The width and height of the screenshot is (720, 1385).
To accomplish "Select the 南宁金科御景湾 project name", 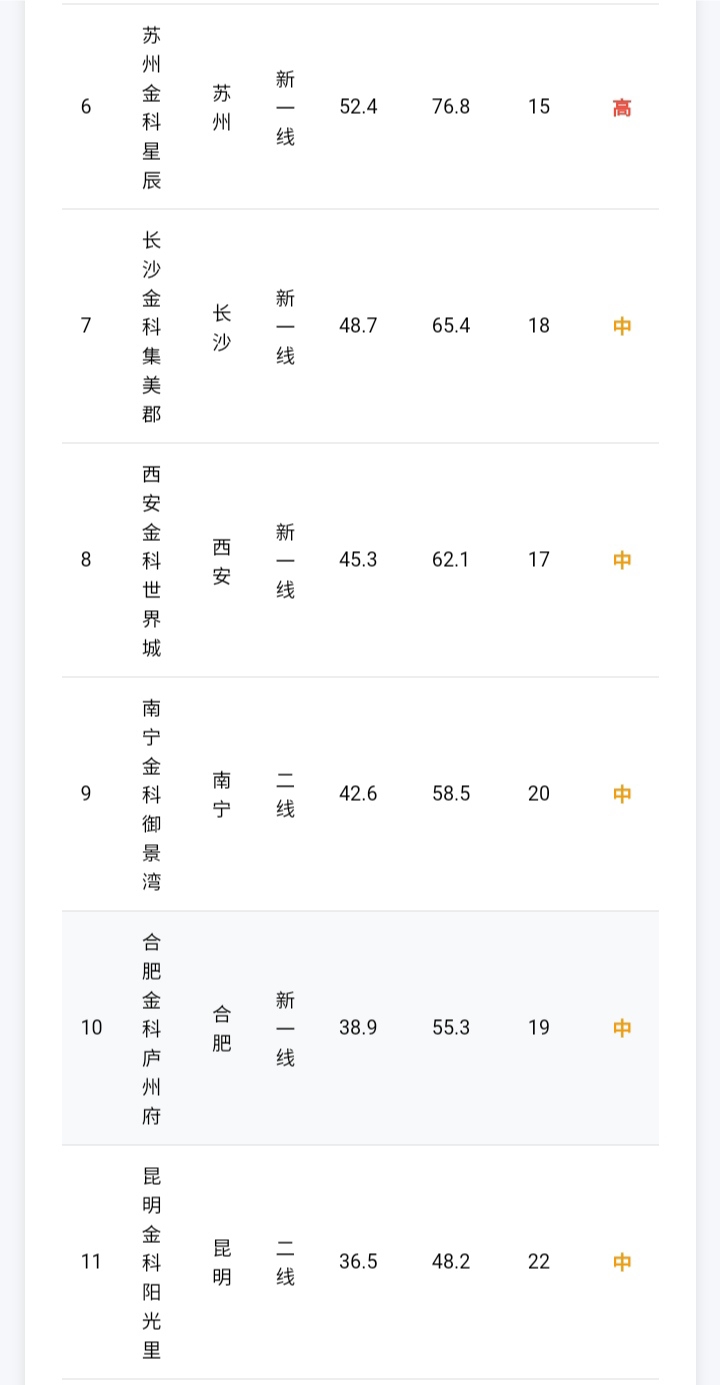I will [x=151, y=794].
